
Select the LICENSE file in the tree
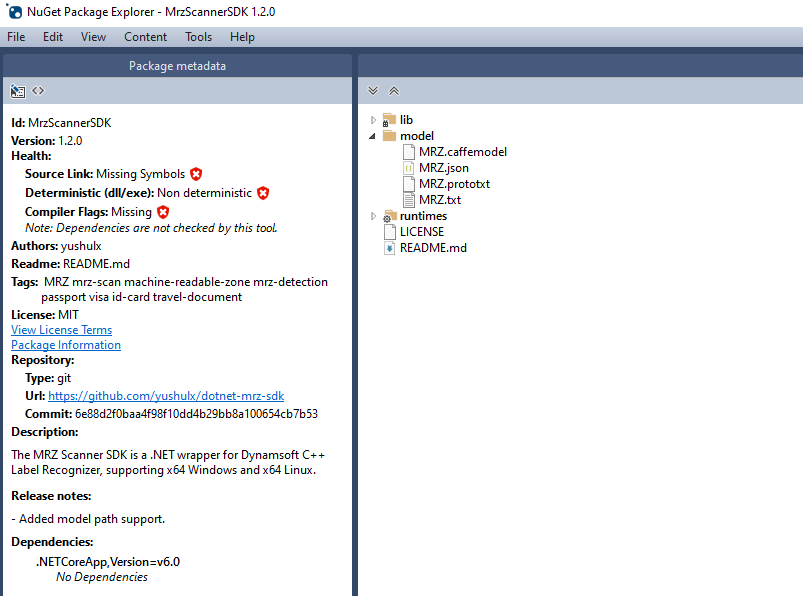pos(421,232)
